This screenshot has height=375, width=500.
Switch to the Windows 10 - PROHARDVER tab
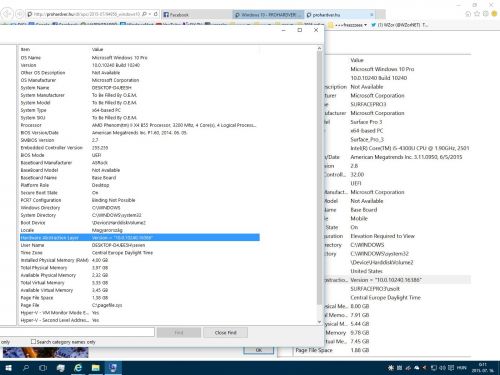(x=268, y=15)
